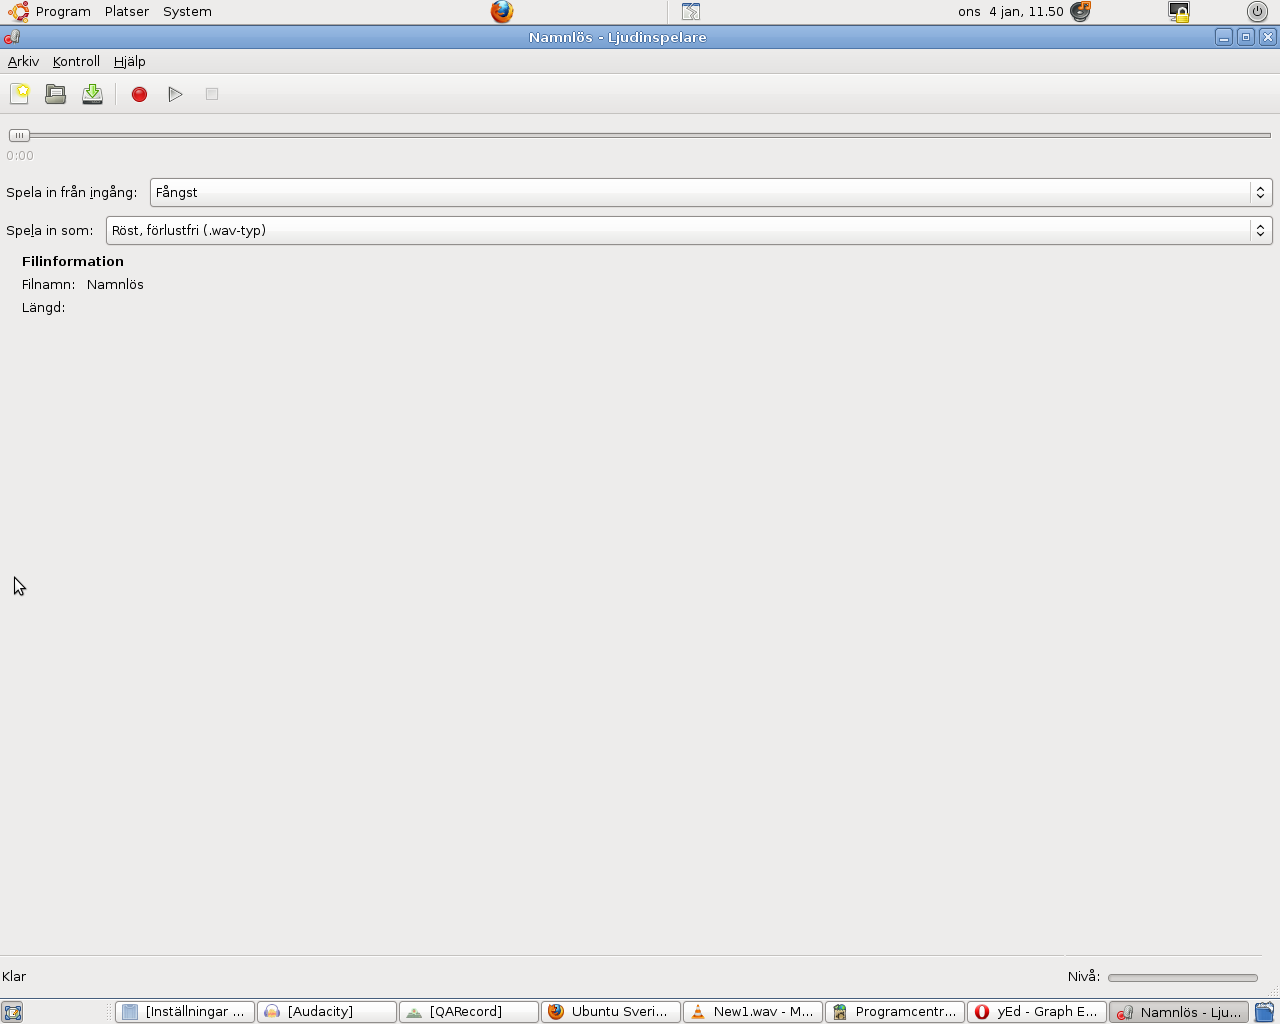The height and width of the screenshot is (1024, 1280).
Task: Play the recording with the Play button
Action: click(176, 94)
